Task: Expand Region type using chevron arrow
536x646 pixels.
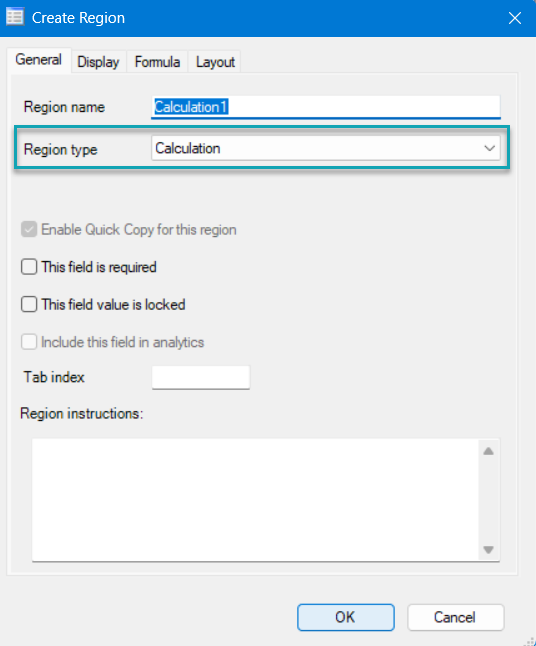Action: pyautogui.click(x=489, y=148)
